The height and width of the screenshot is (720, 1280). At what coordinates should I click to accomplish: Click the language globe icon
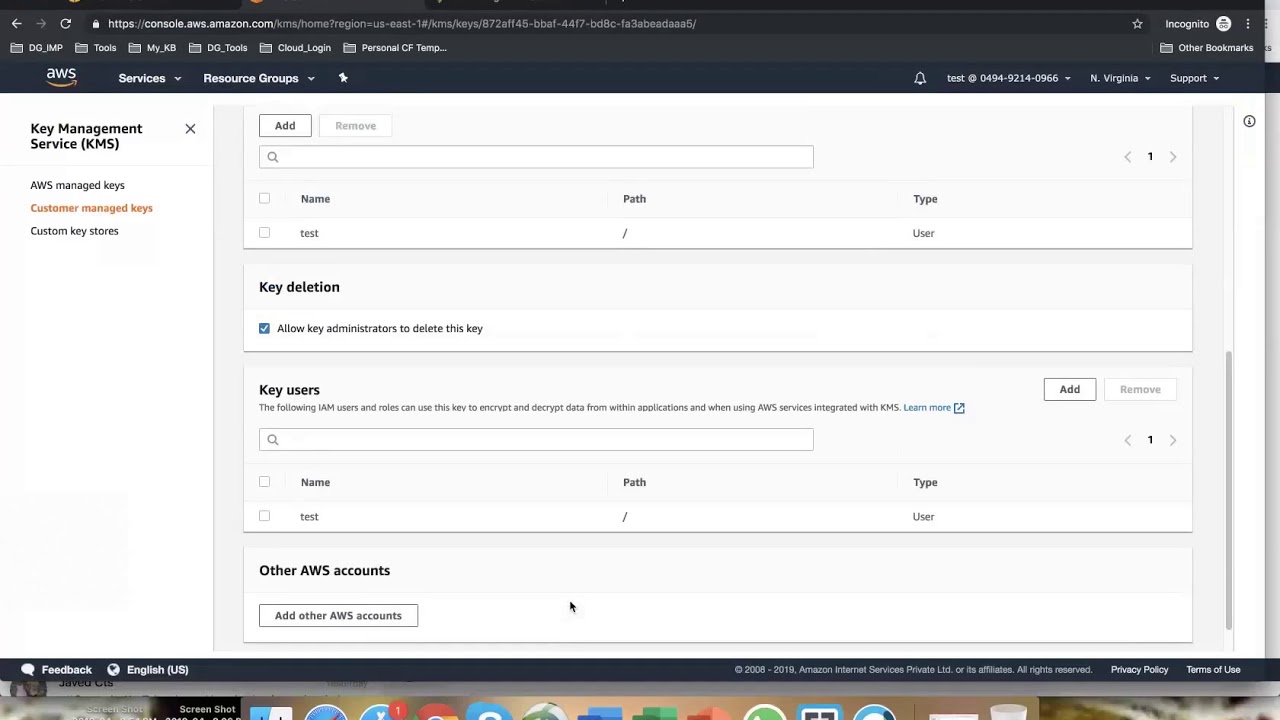click(x=113, y=670)
